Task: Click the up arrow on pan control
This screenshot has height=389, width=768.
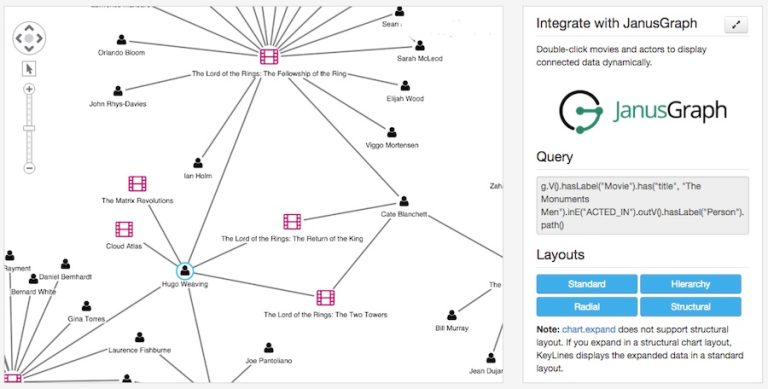Action: point(29,28)
